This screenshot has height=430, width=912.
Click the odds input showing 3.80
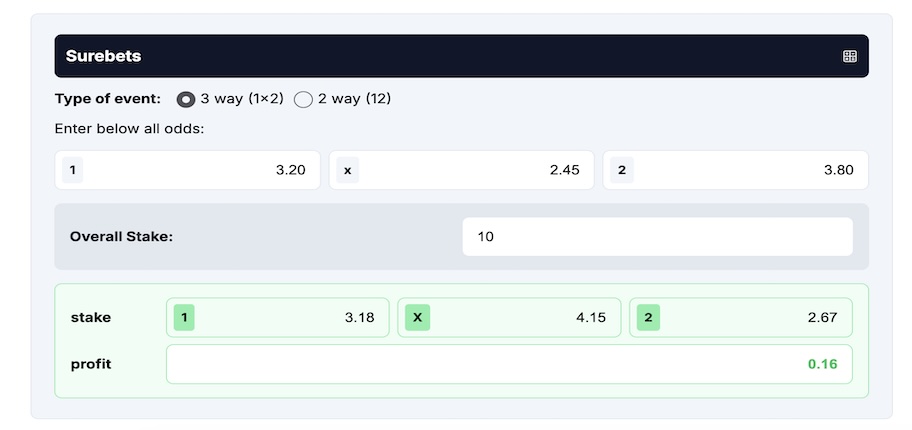(735, 170)
